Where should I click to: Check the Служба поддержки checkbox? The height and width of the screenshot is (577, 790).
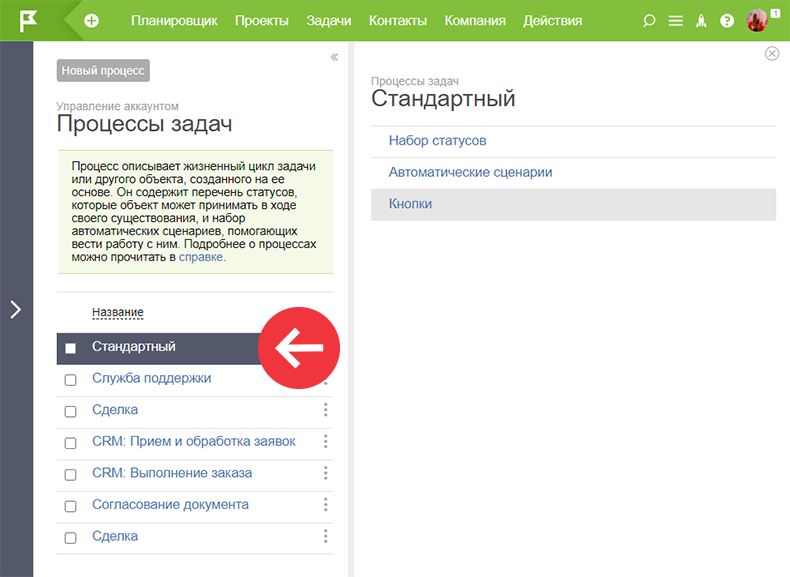71,379
